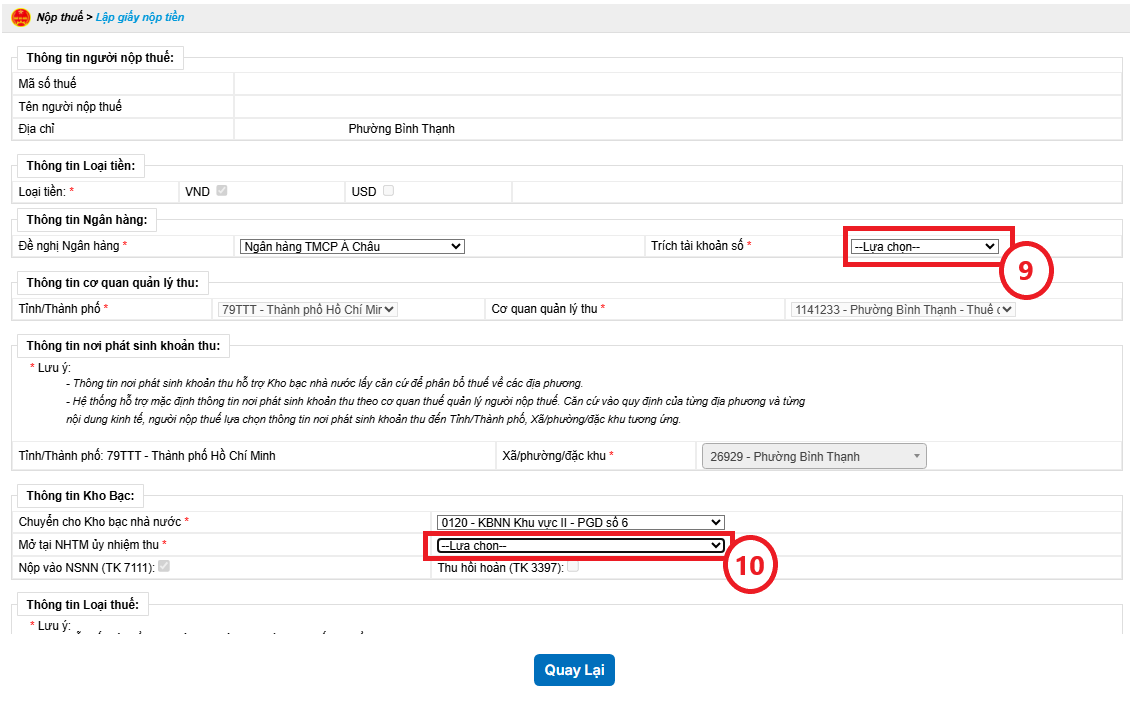Viewport: 1130px width, 703px height.
Task: Open the Tỉnh/Thành phố 79TTT dropdown
Action: pos(307,309)
